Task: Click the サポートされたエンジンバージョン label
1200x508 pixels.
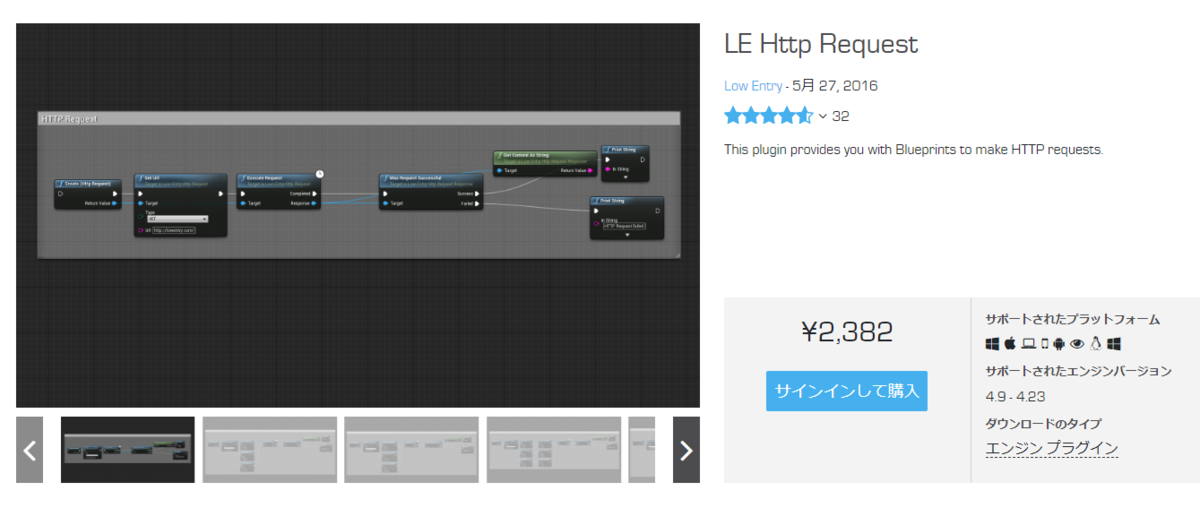Action: tap(1078, 371)
